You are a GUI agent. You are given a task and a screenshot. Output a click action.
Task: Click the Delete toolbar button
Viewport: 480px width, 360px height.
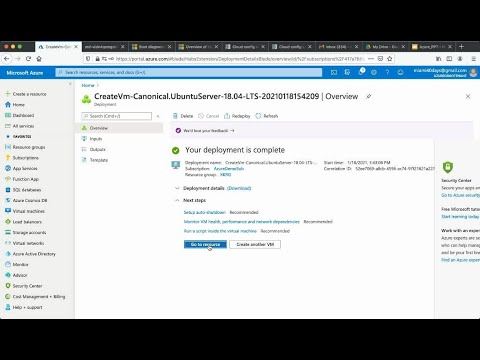coord(183,116)
